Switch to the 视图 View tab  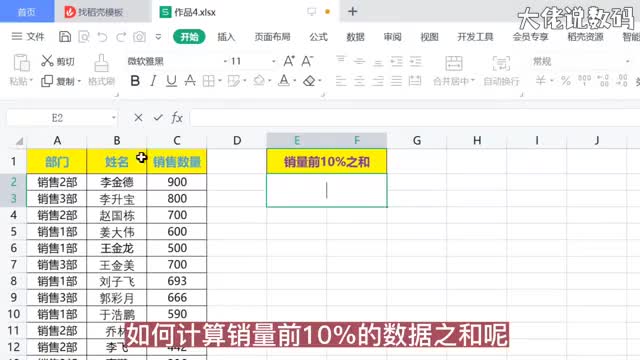point(429,37)
